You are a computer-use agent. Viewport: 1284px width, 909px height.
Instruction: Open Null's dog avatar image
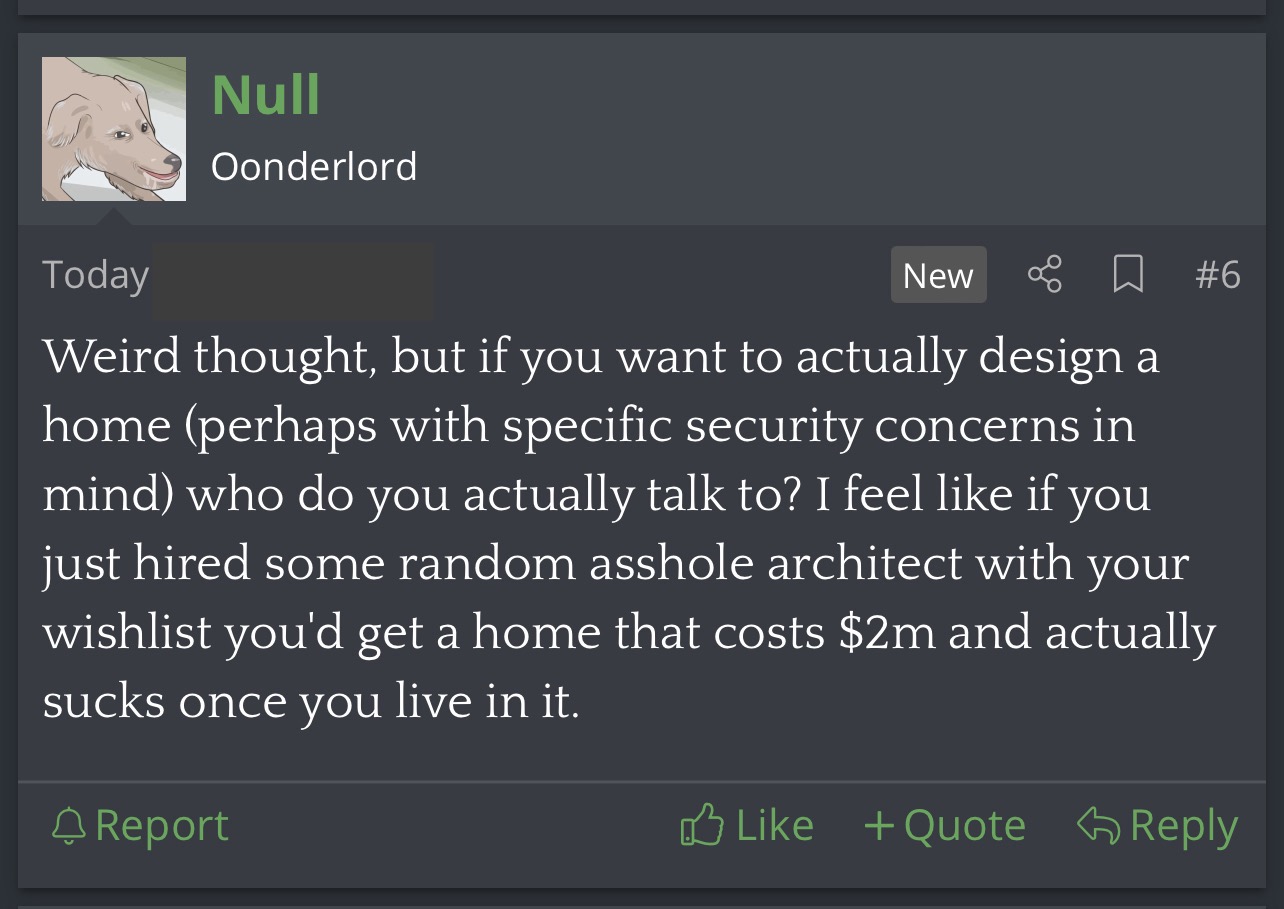pyautogui.click(x=114, y=129)
